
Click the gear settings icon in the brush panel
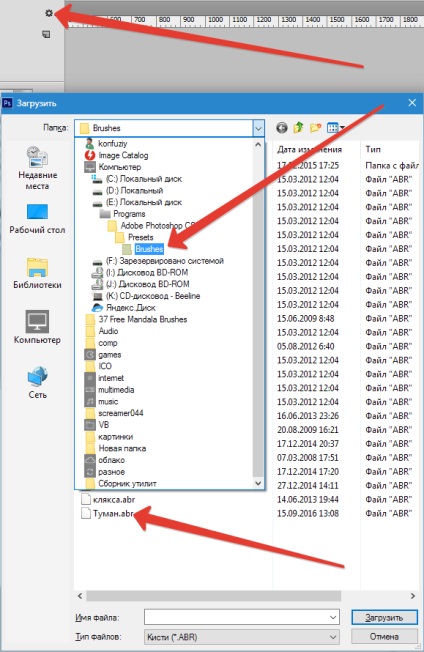[x=49, y=13]
